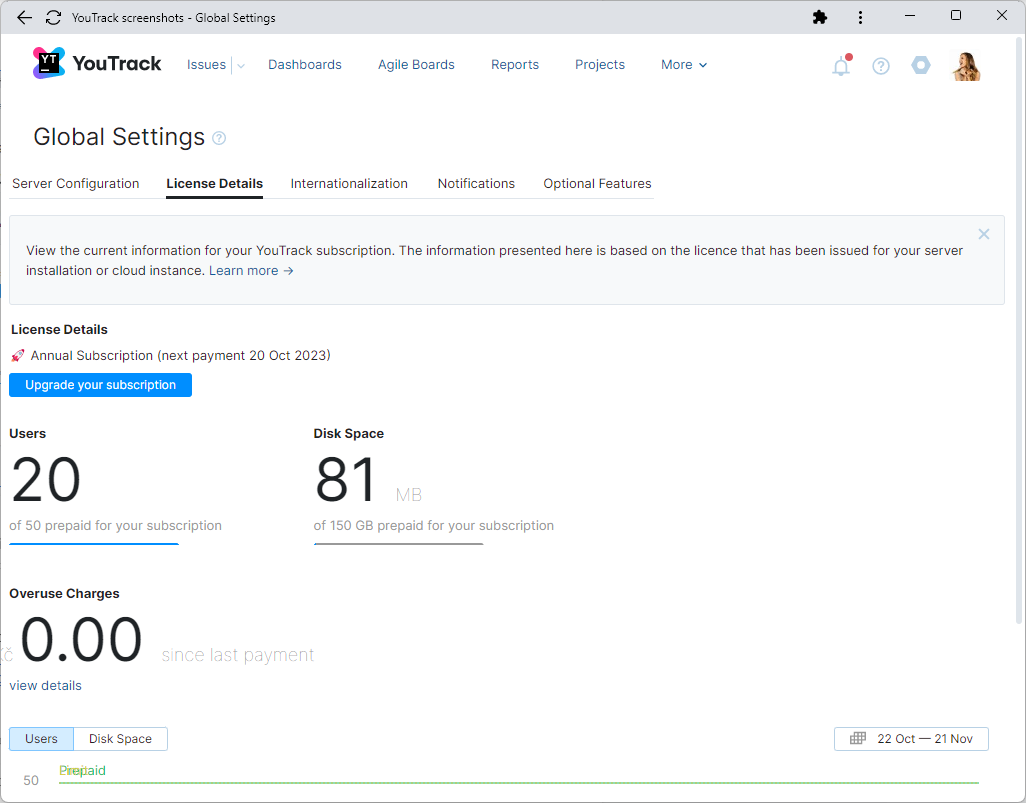This screenshot has width=1026, height=803.
Task: Open the browser three-dot menu
Action: [x=860, y=17]
